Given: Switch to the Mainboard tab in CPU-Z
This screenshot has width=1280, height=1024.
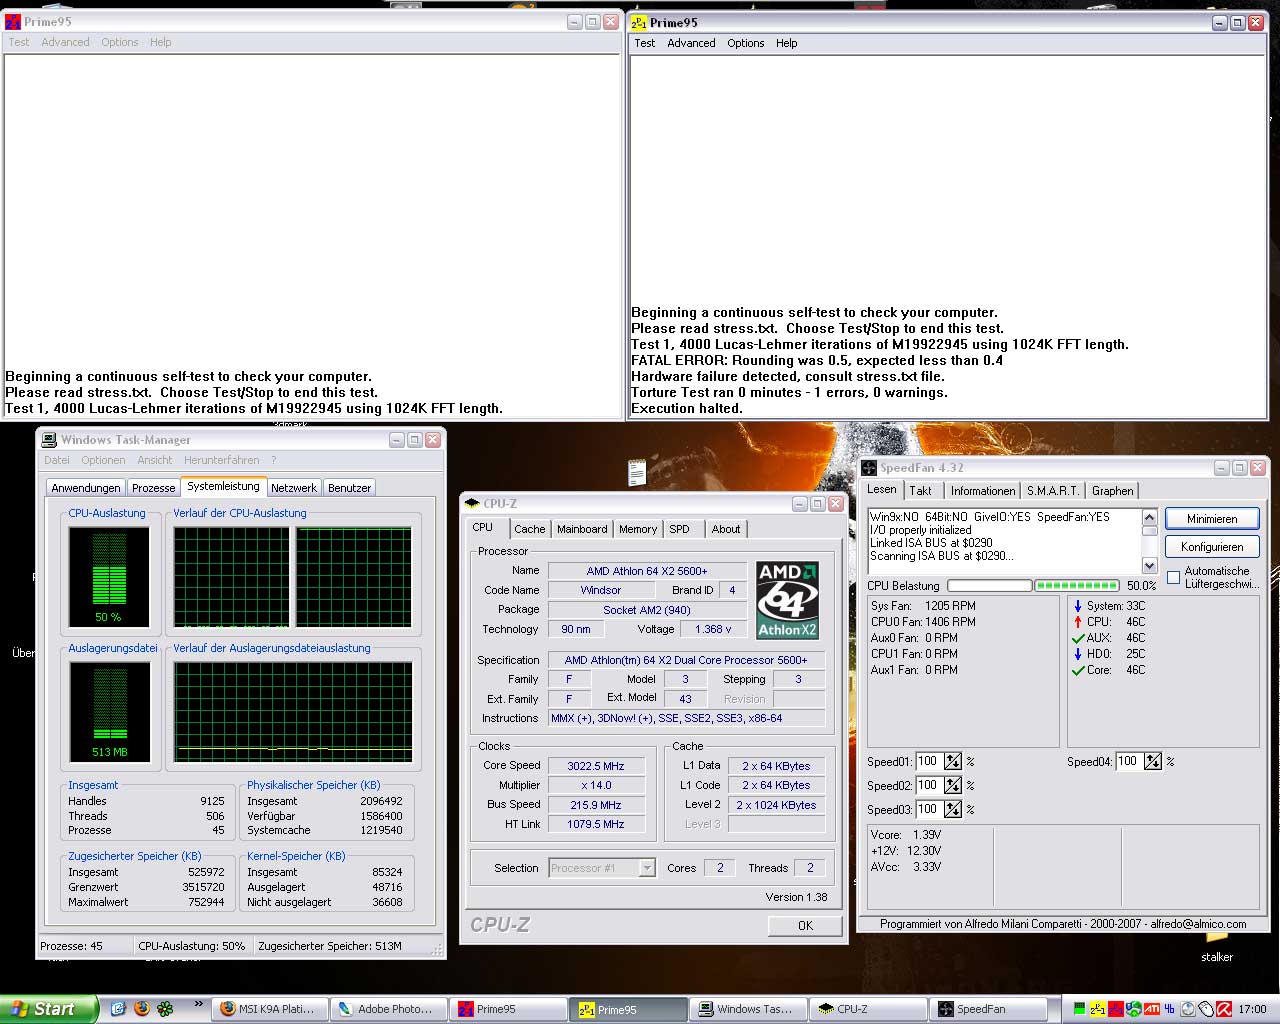Looking at the screenshot, I should click(582, 529).
